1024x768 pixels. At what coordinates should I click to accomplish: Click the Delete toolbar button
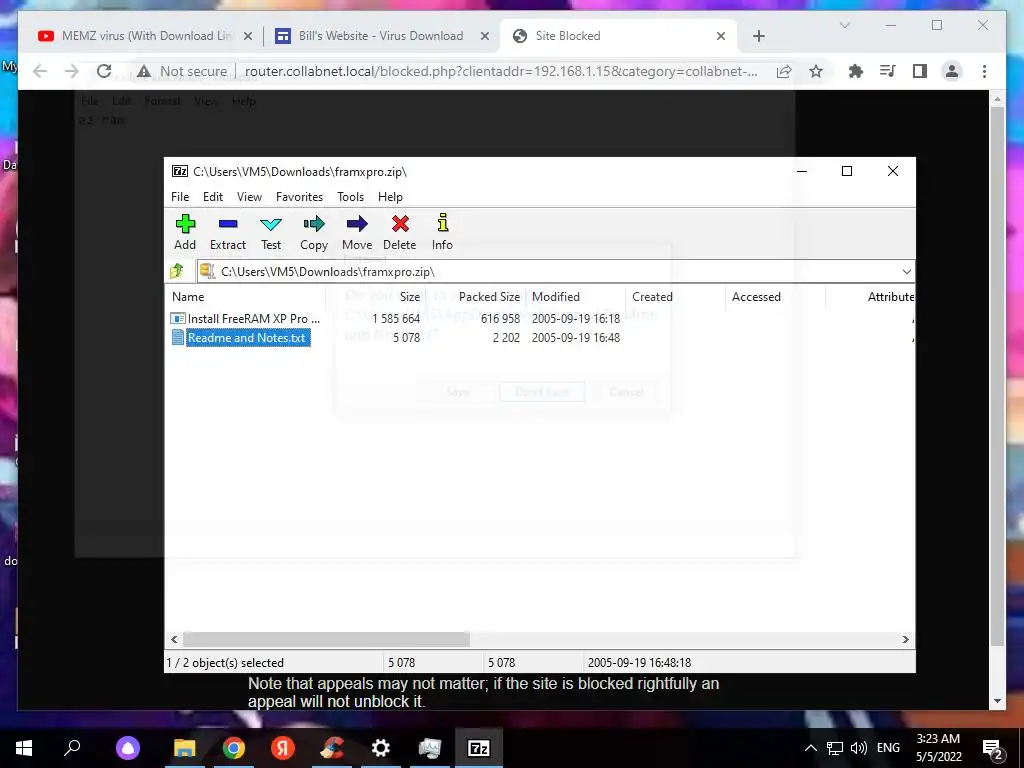(x=400, y=232)
